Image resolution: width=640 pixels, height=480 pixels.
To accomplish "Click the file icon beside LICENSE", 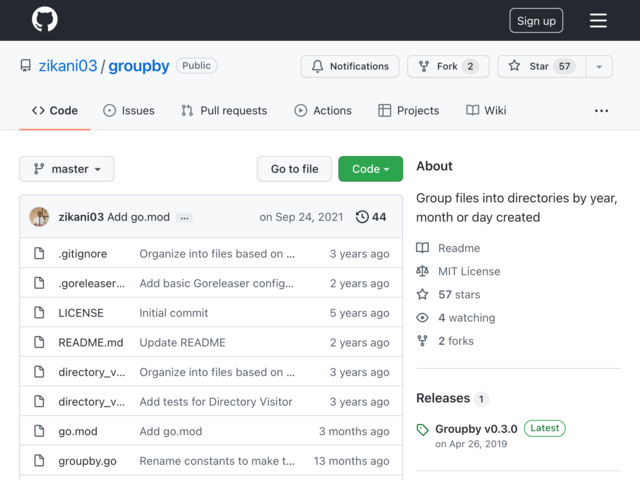I will point(39,313).
